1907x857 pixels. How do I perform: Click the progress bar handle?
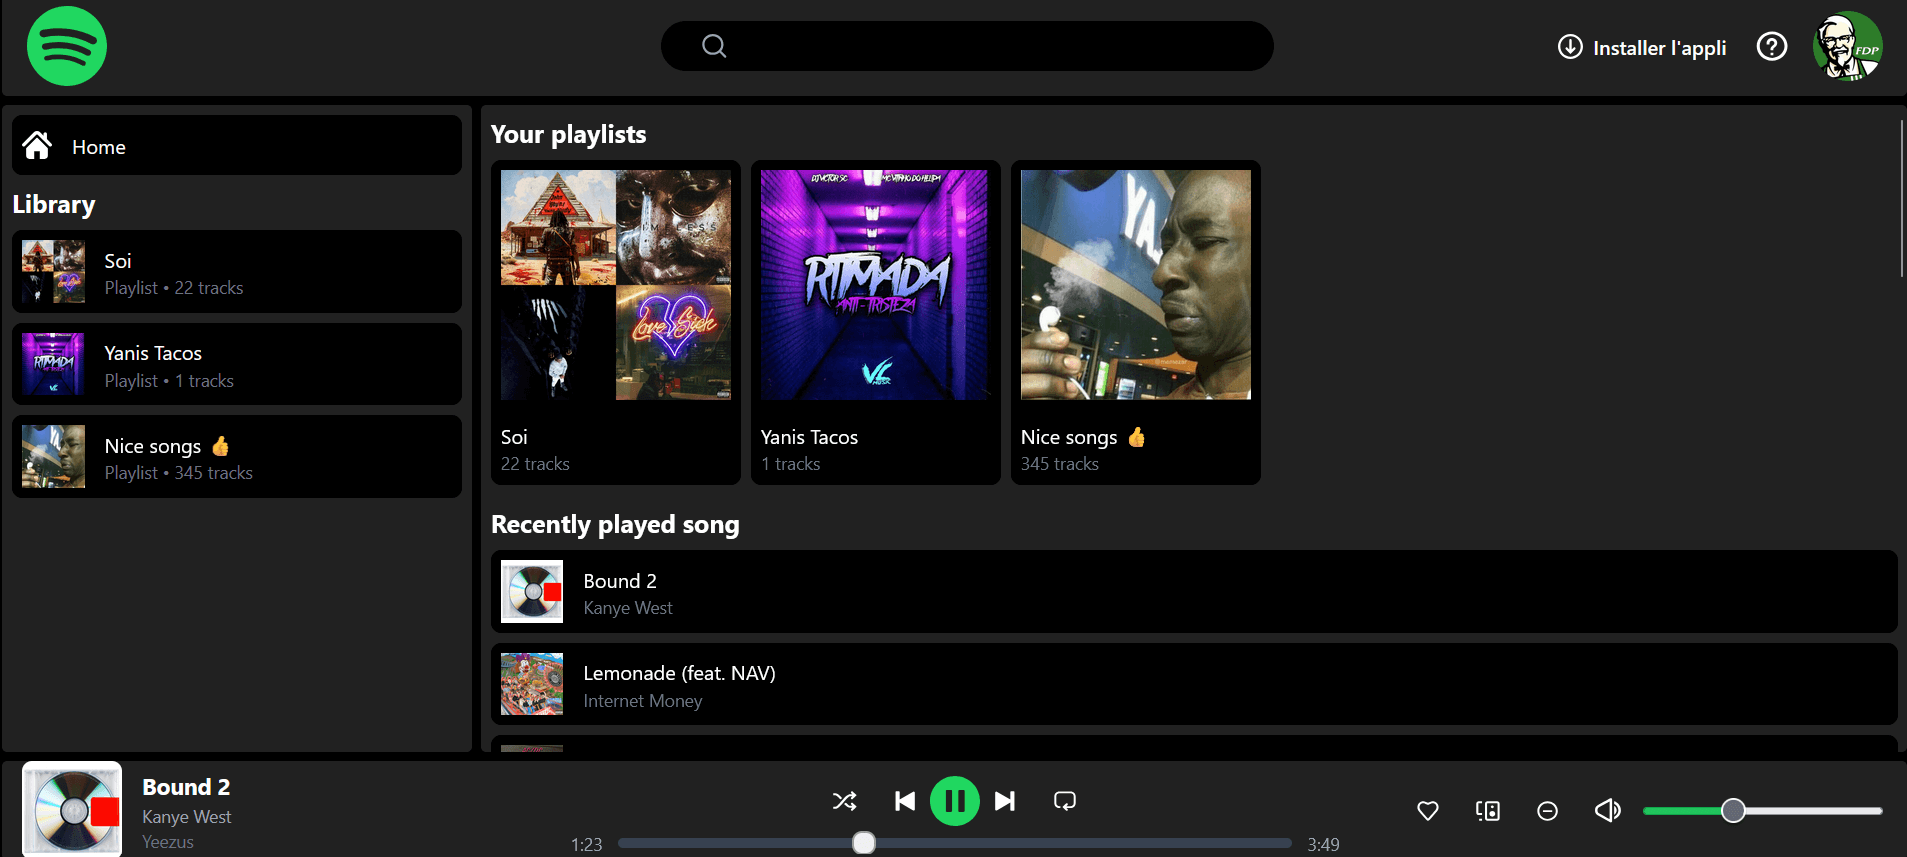click(x=864, y=843)
